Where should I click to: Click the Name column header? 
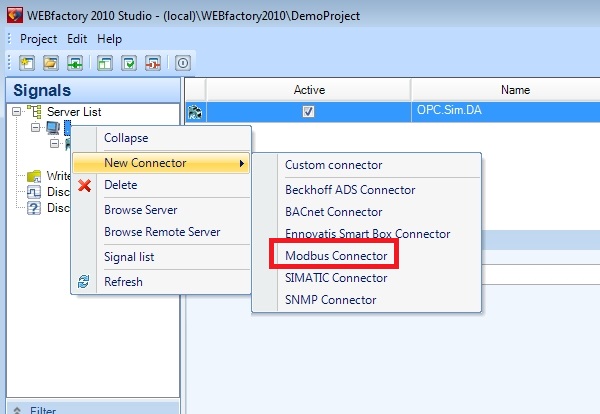(514, 90)
